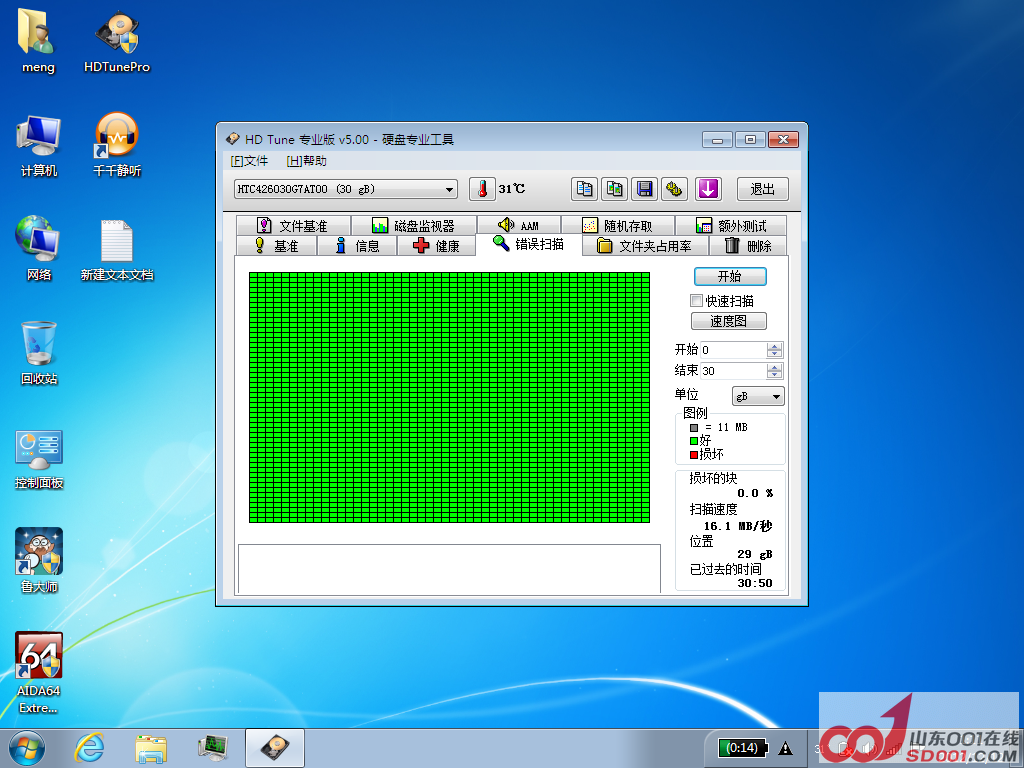Open the 单位 gB unit dropdown

(x=758, y=396)
